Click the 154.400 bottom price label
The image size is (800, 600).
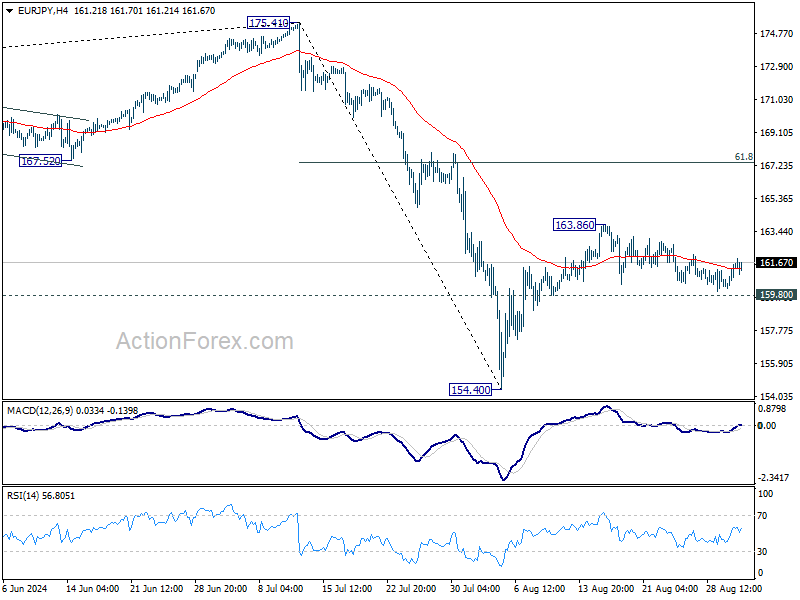coord(470,390)
